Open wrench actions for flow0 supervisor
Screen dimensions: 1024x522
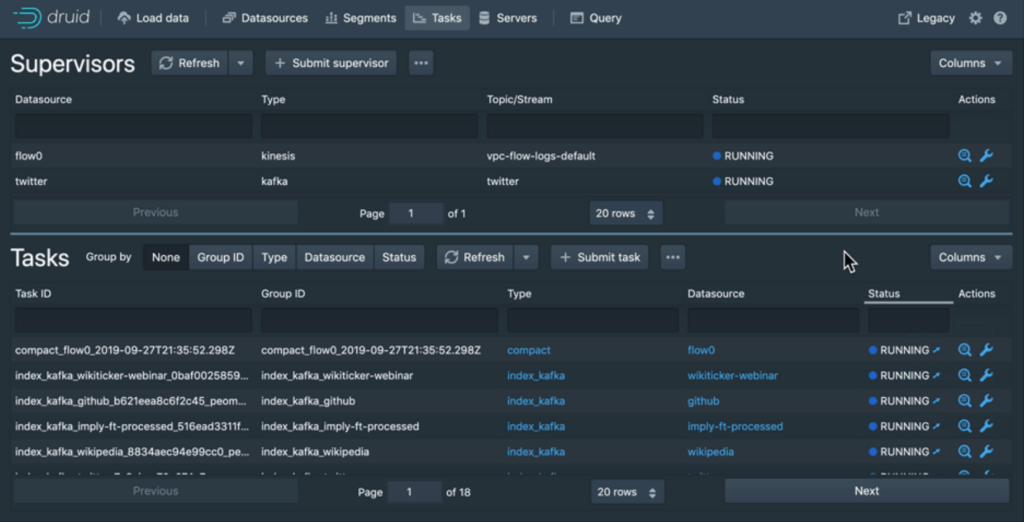986,156
